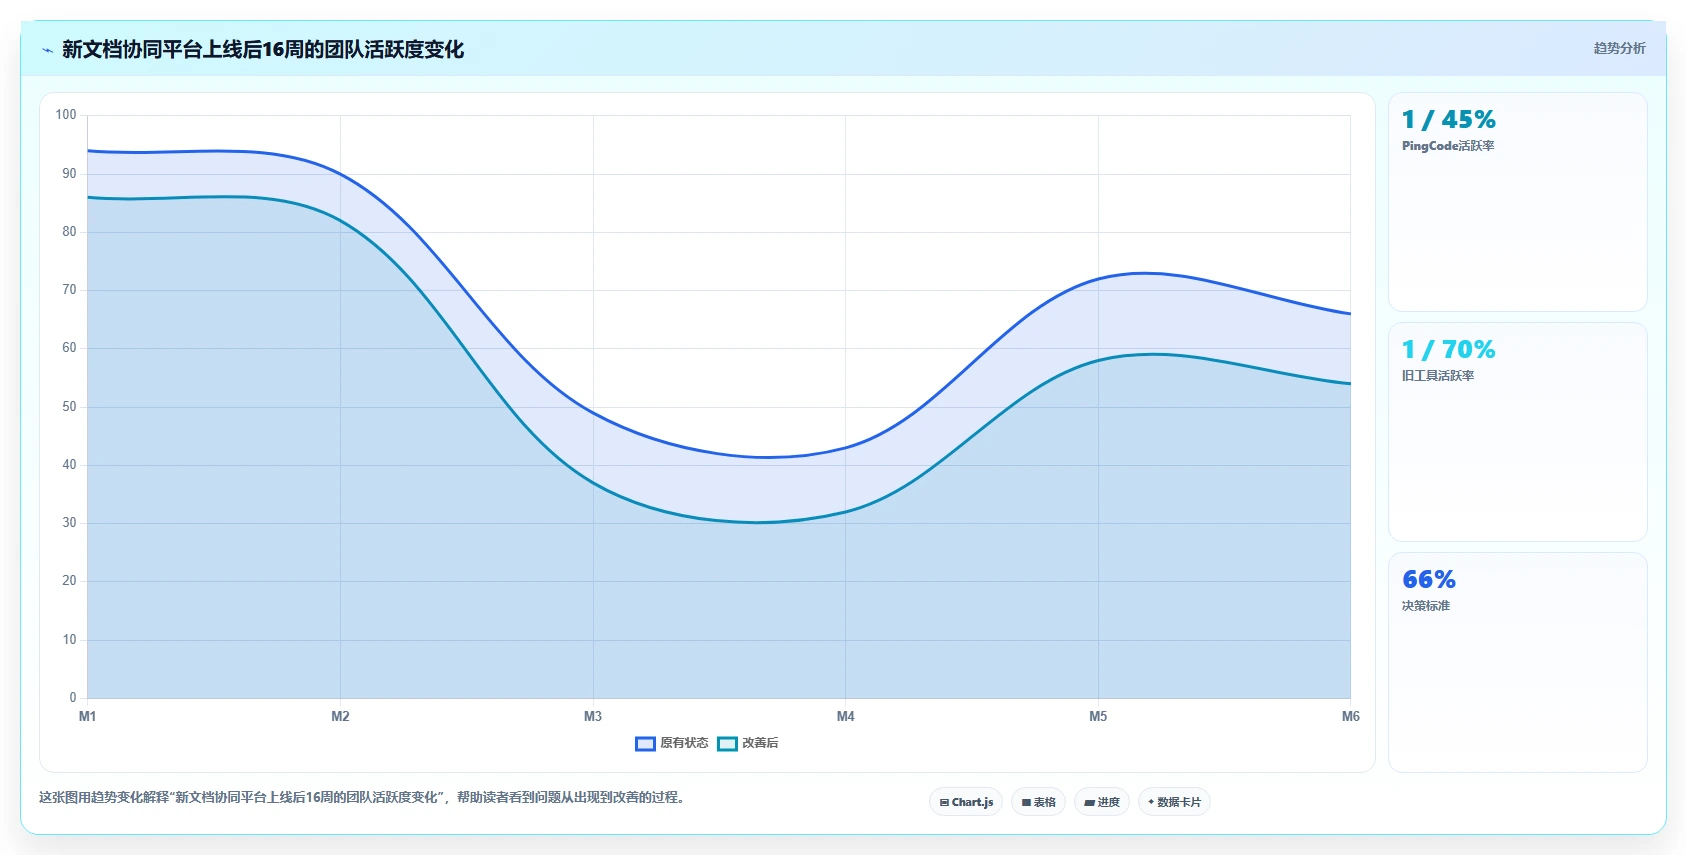Toggle the 原有状态 legend series

click(x=672, y=743)
